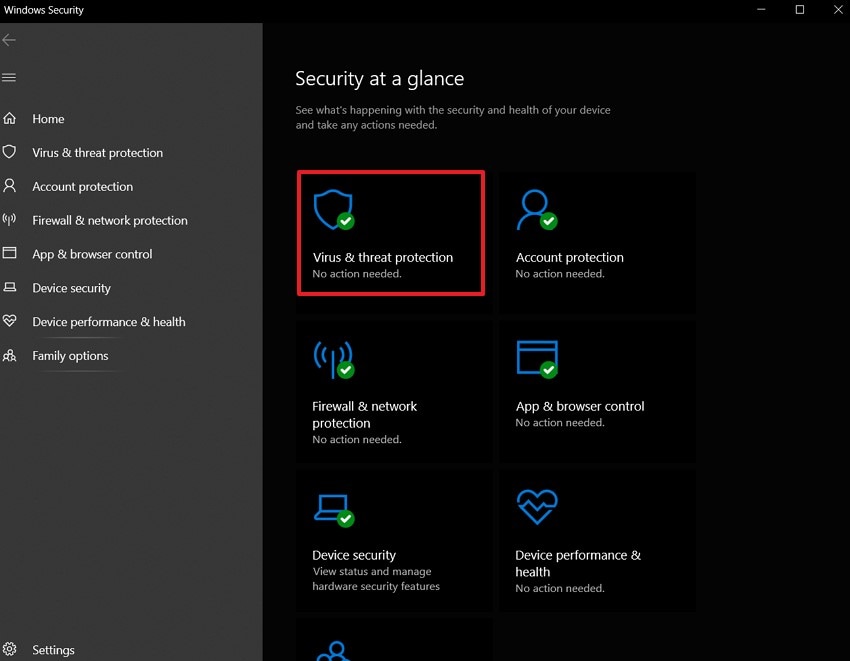The height and width of the screenshot is (661, 850).
Task: Click the window icon for App & browser control
Action: click(x=10, y=254)
